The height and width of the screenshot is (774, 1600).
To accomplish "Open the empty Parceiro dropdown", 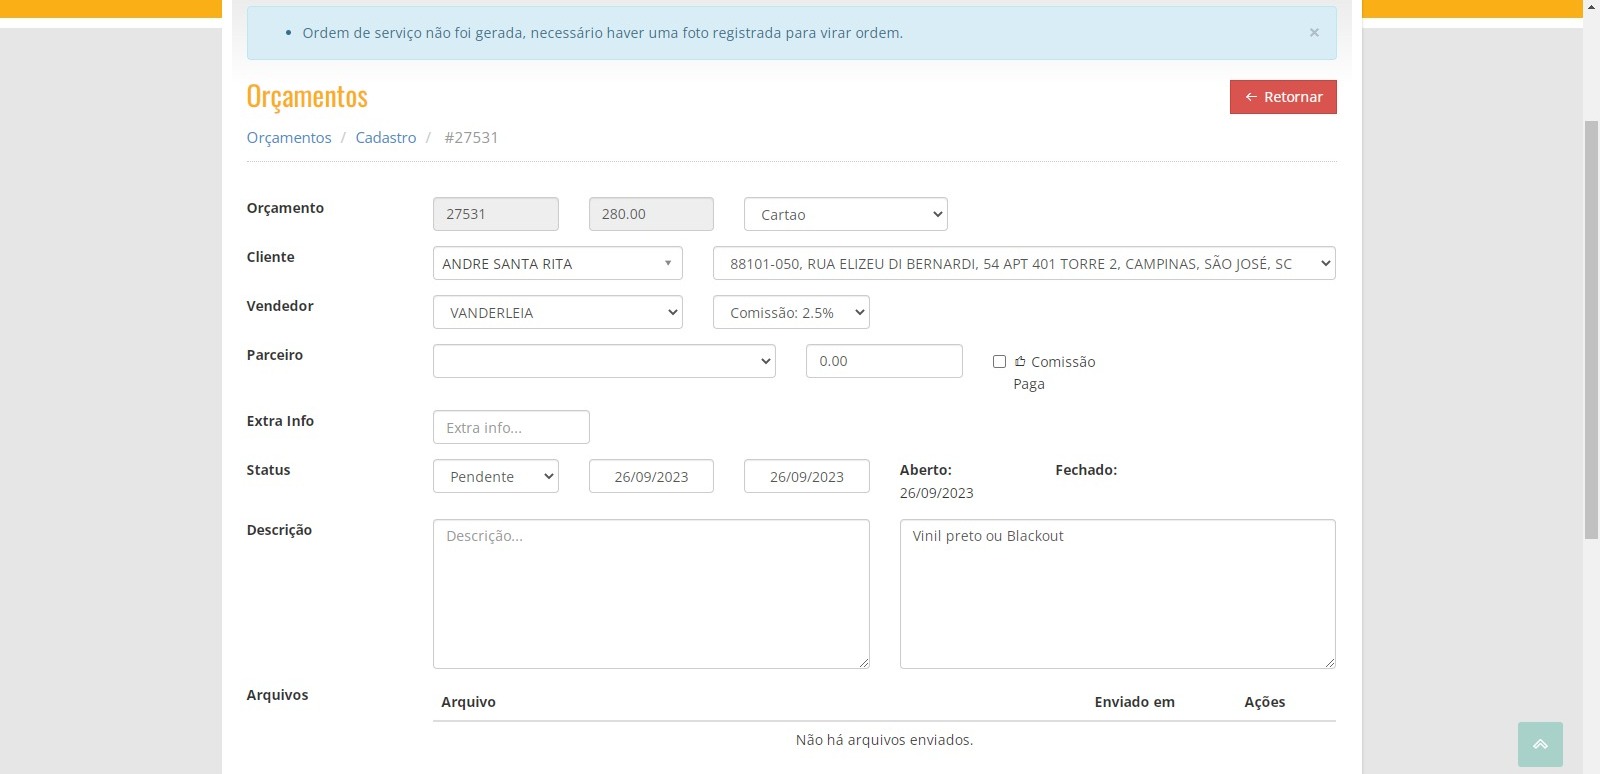I will click(x=604, y=361).
